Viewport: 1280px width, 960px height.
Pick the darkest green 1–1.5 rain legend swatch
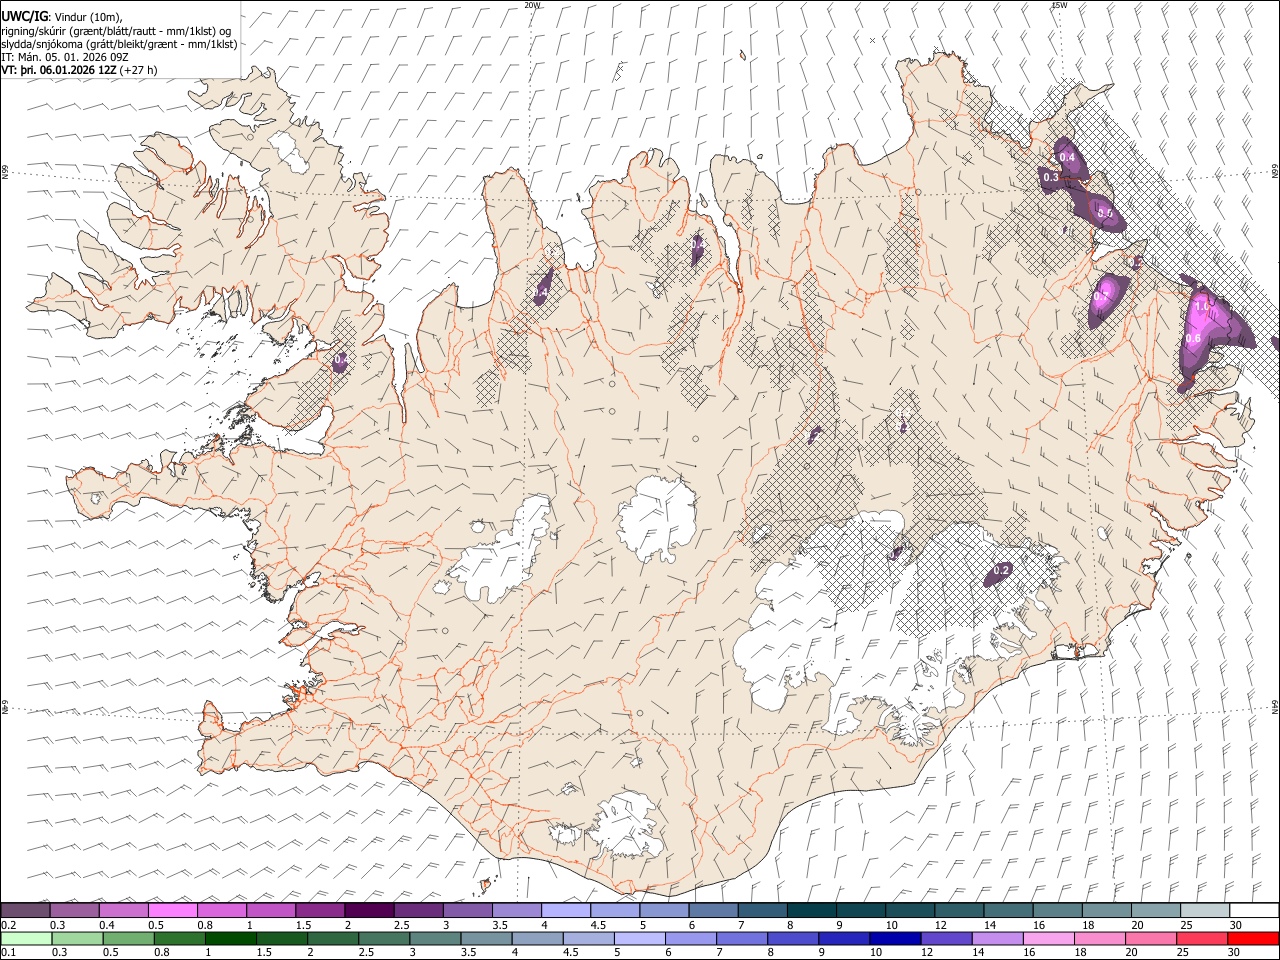pyautogui.click(x=231, y=938)
